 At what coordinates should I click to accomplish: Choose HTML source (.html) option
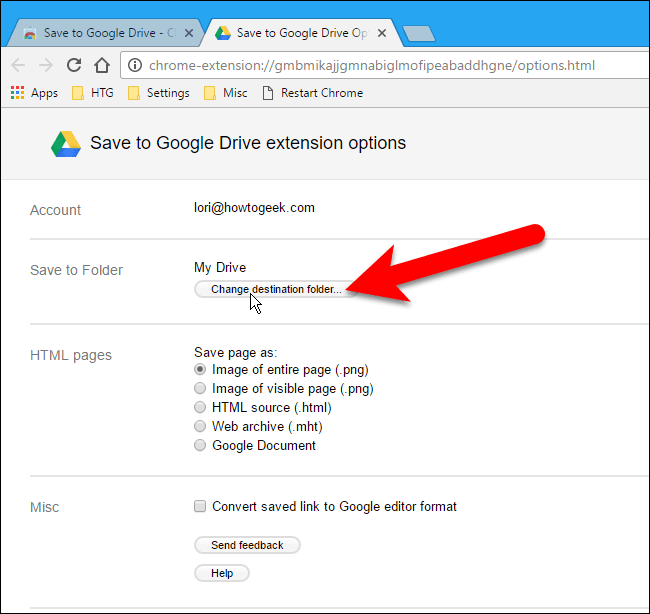tap(201, 408)
